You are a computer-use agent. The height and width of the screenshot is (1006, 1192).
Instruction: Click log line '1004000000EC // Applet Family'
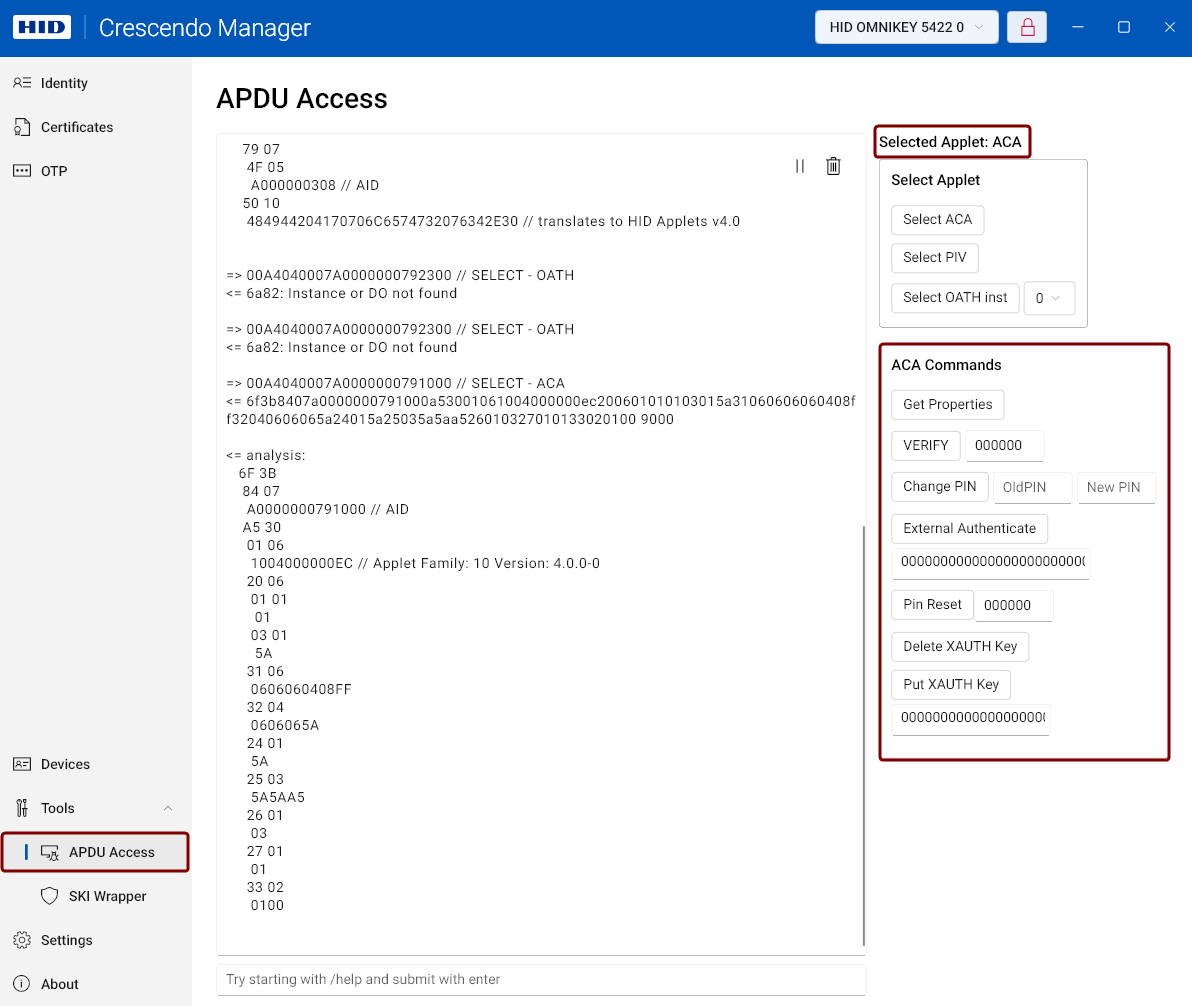coord(425,563)
